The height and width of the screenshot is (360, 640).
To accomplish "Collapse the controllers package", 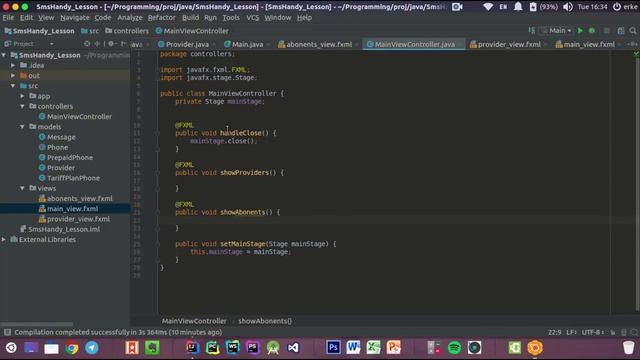I will click(22, 106).
